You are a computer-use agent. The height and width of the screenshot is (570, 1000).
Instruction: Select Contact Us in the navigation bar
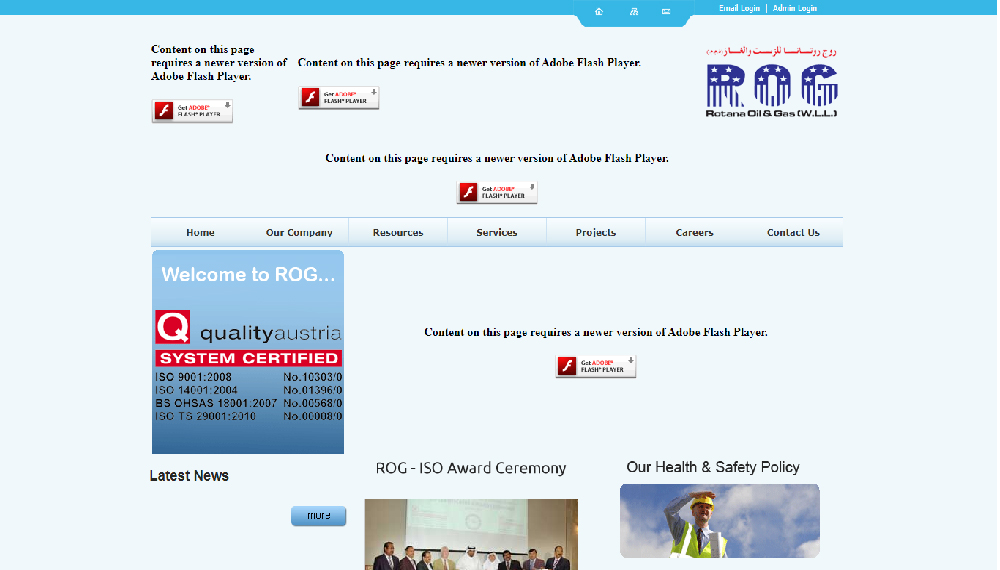[x=793, y=233]
